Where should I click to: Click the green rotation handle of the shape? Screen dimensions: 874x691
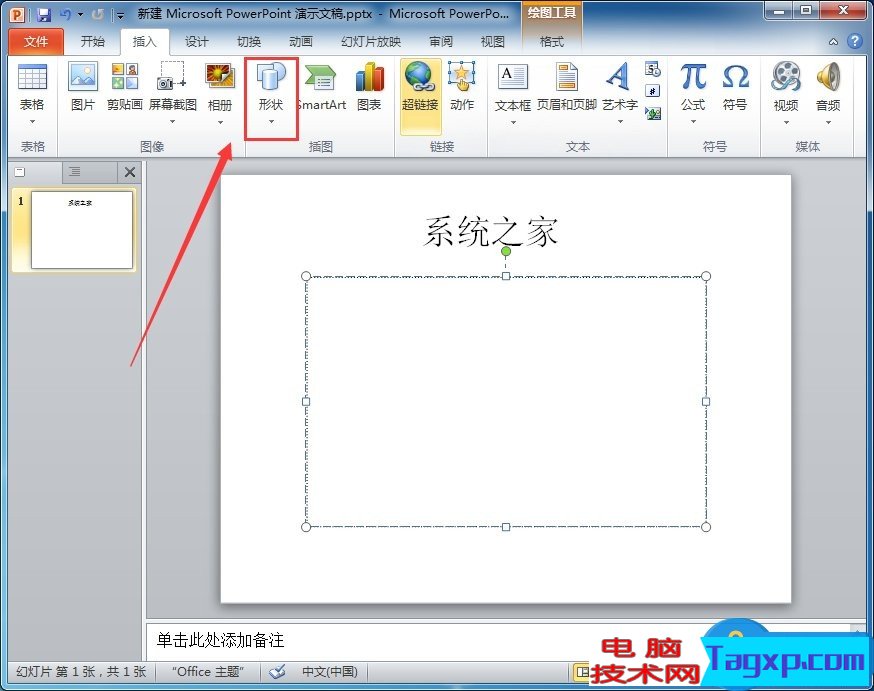pos(506,251)
